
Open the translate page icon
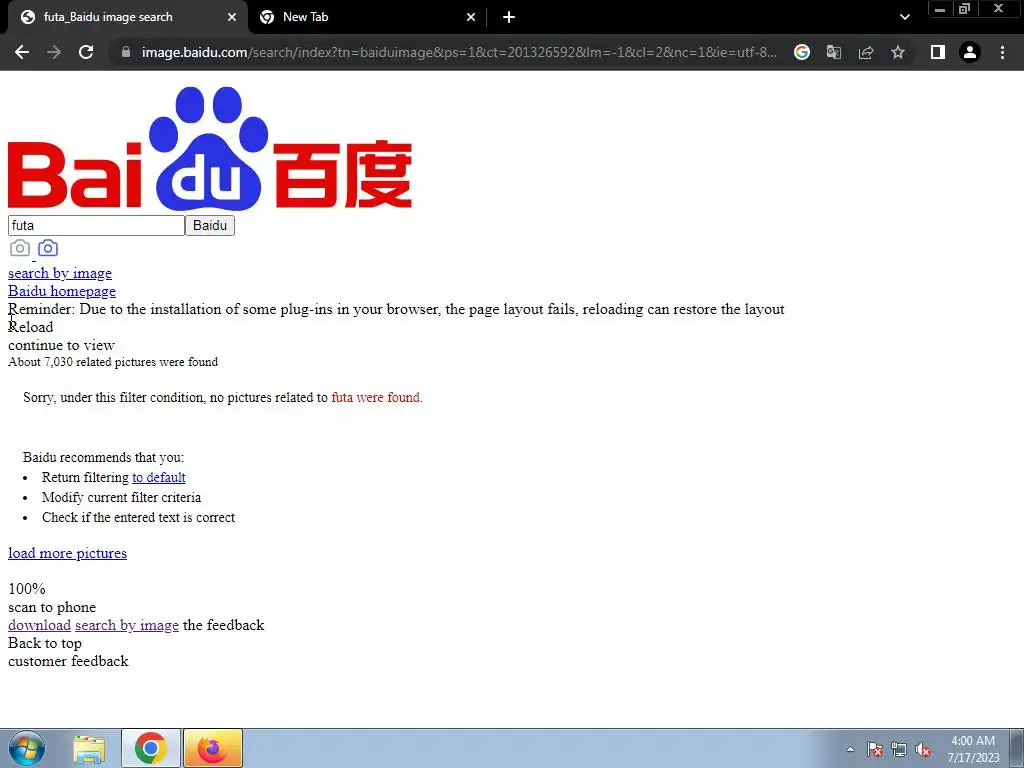tap(833, 52)
